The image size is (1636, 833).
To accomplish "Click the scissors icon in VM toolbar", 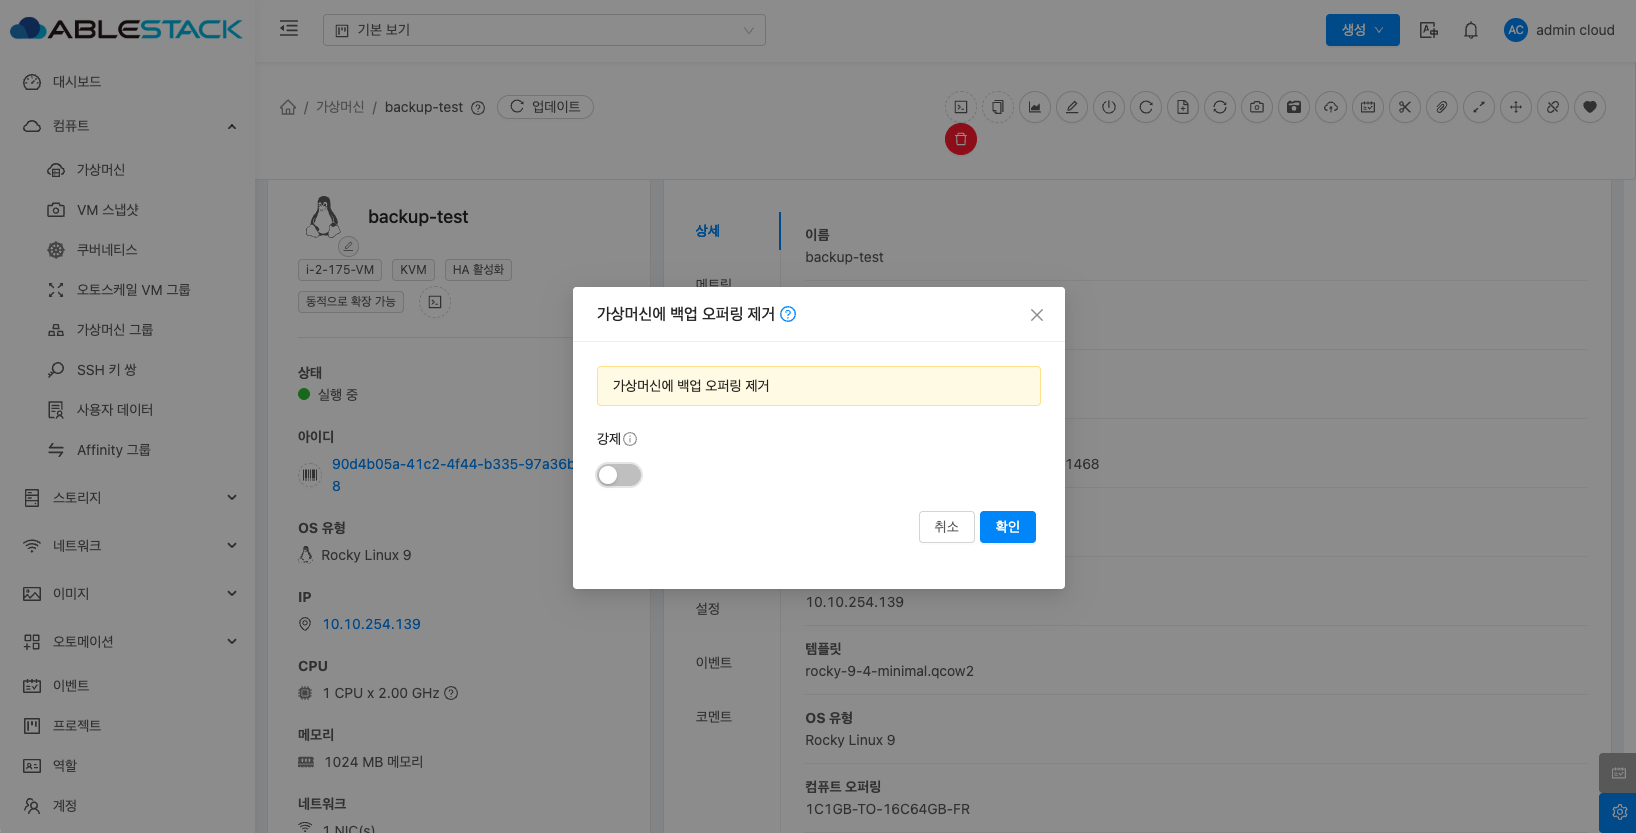I will (1404, 107).
